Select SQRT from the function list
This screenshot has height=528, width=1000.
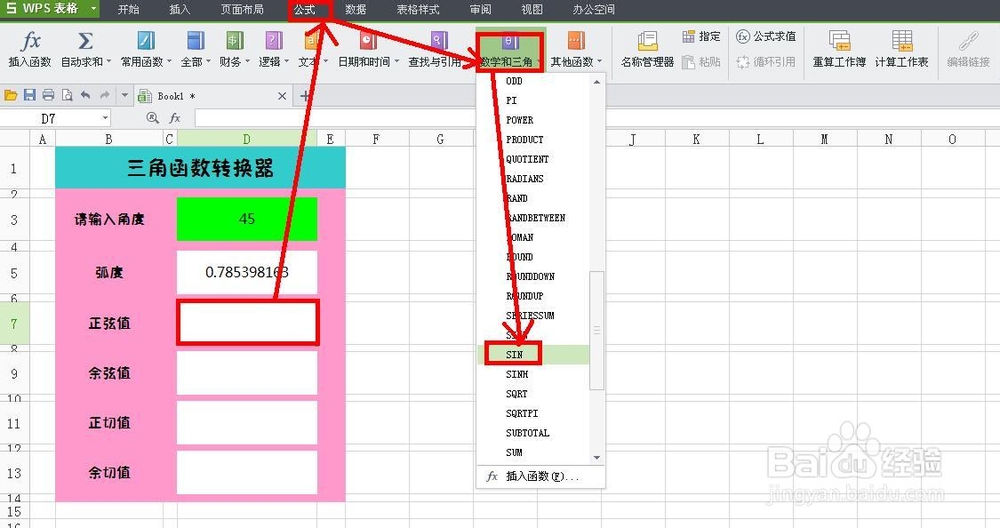point(517,394)
